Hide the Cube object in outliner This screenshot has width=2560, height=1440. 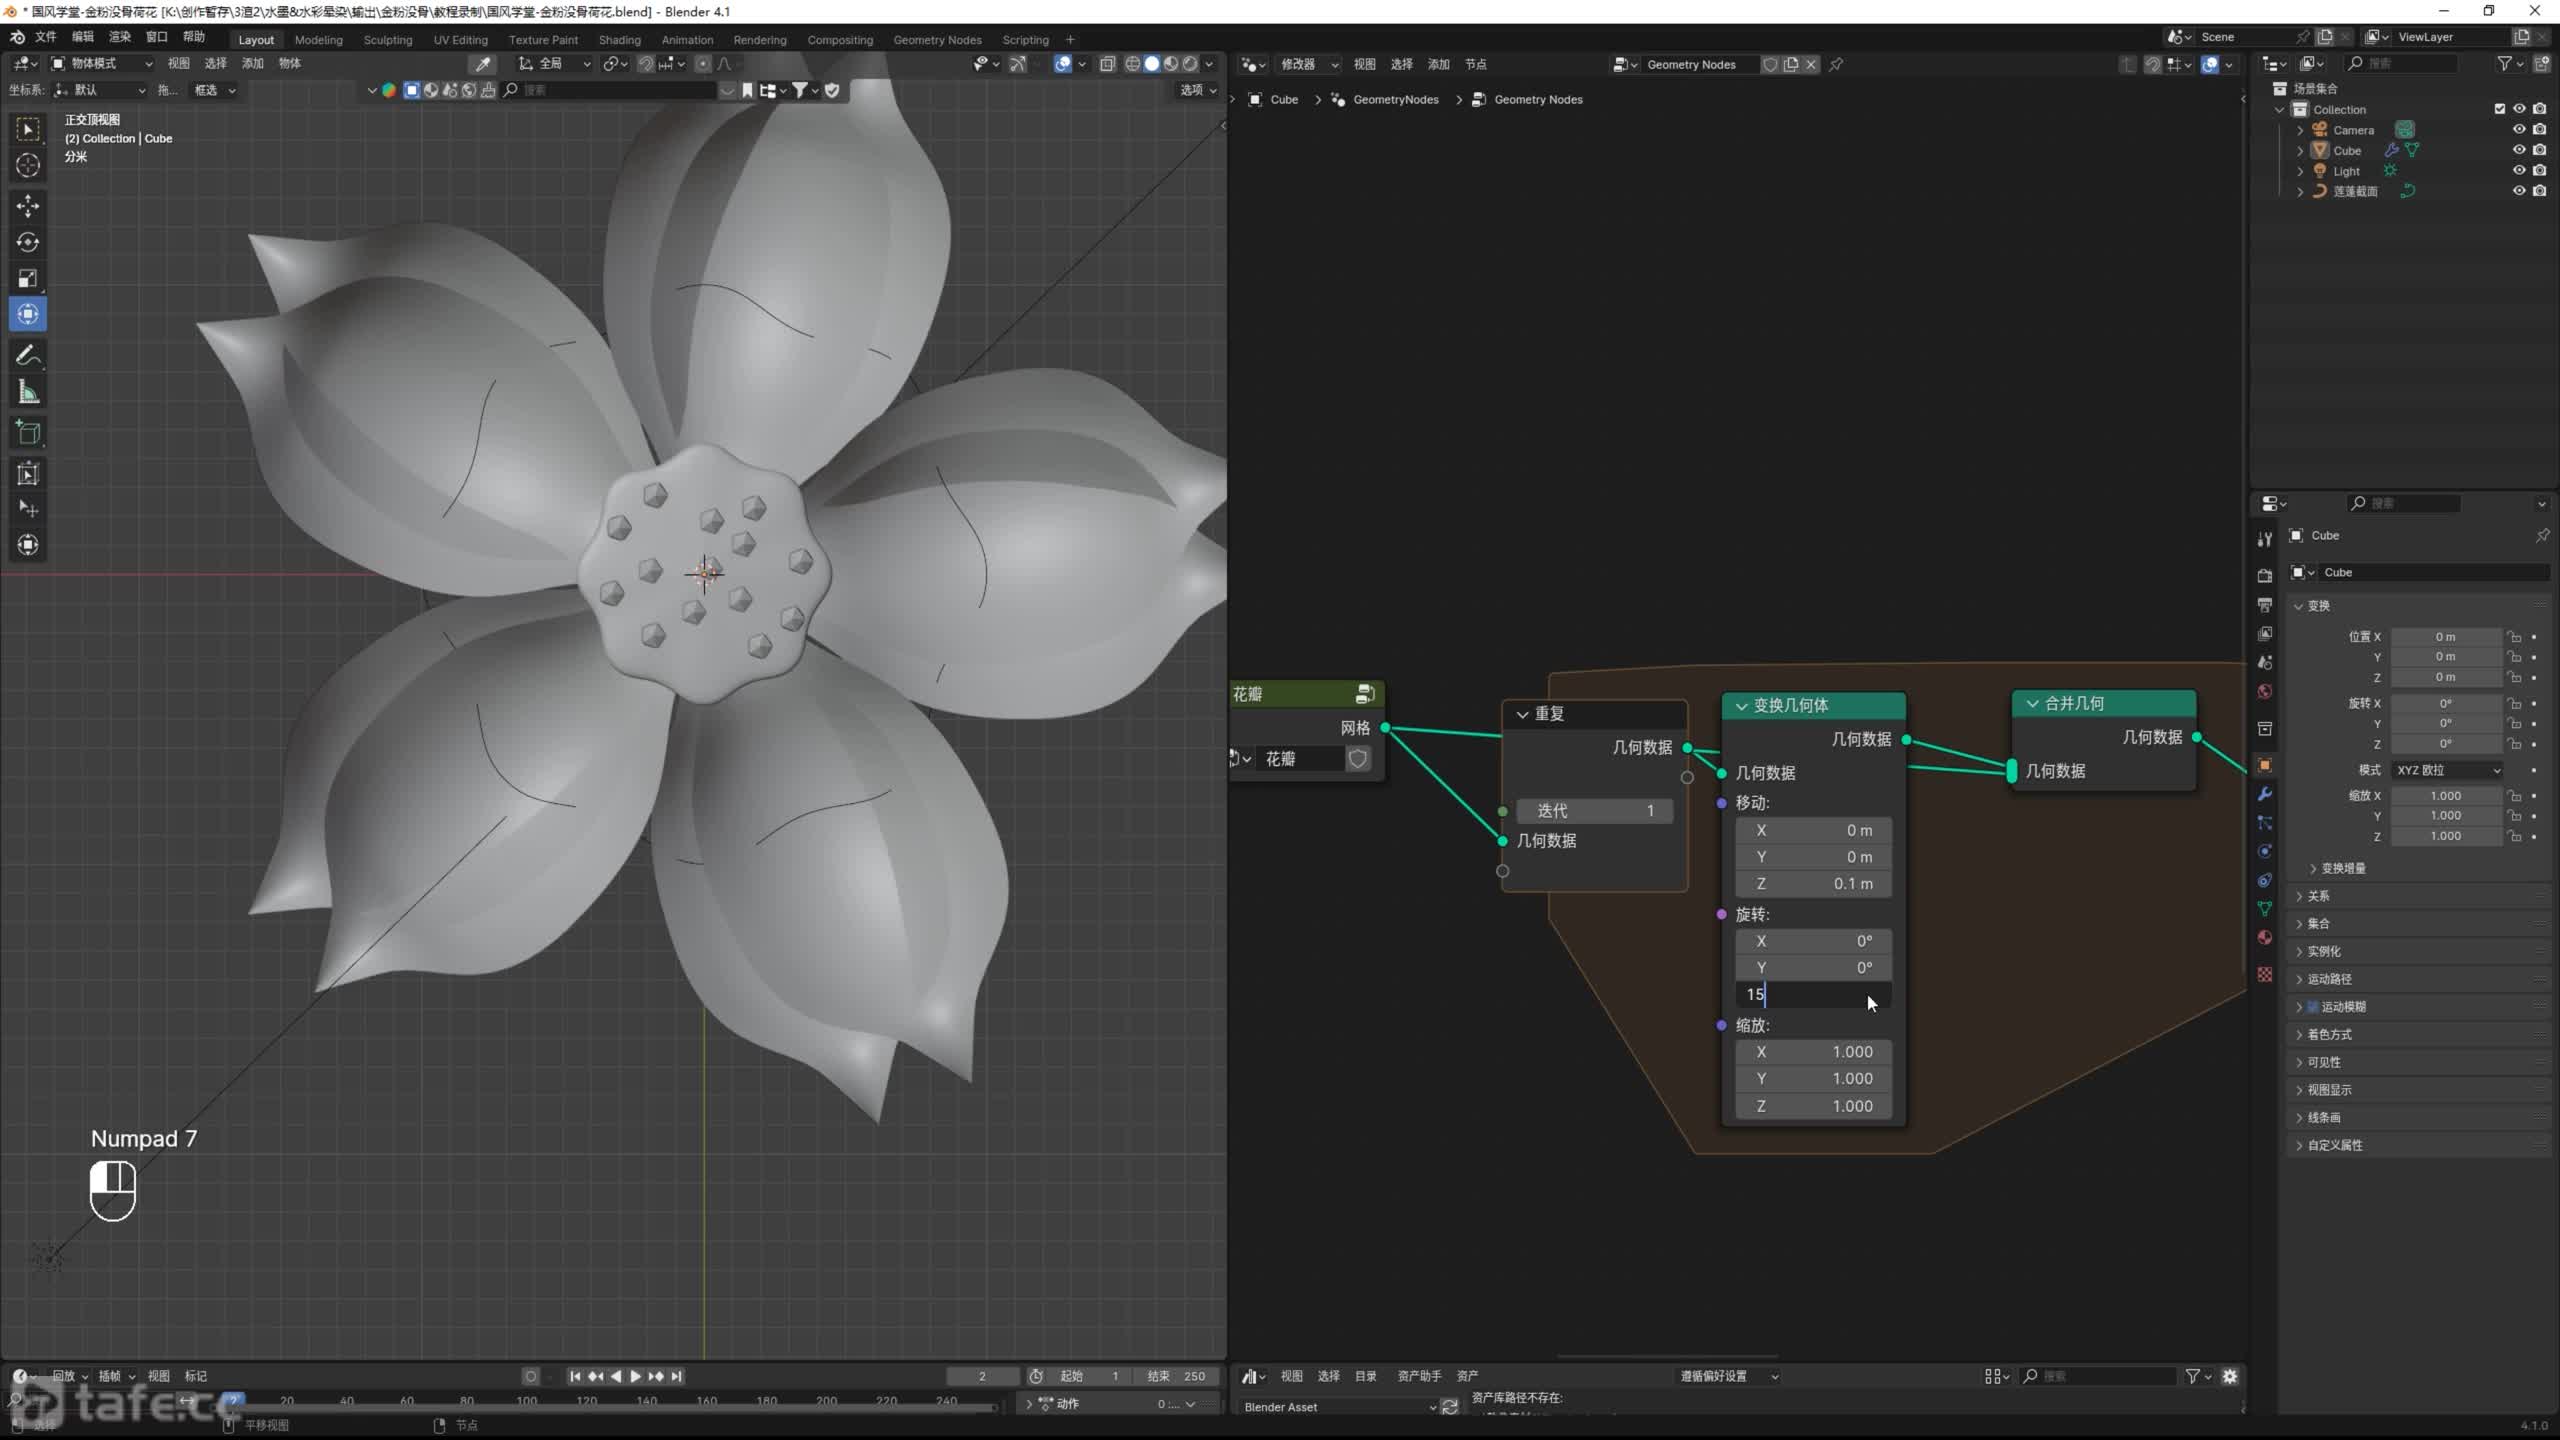(2518, 150)
